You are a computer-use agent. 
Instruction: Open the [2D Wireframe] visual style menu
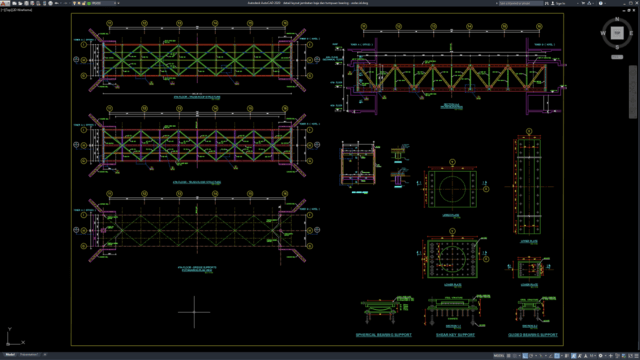[x=21, y=10]
